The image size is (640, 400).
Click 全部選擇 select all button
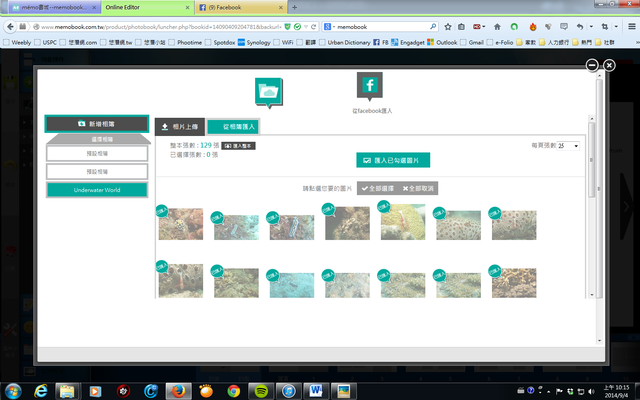tap(378, 189)
